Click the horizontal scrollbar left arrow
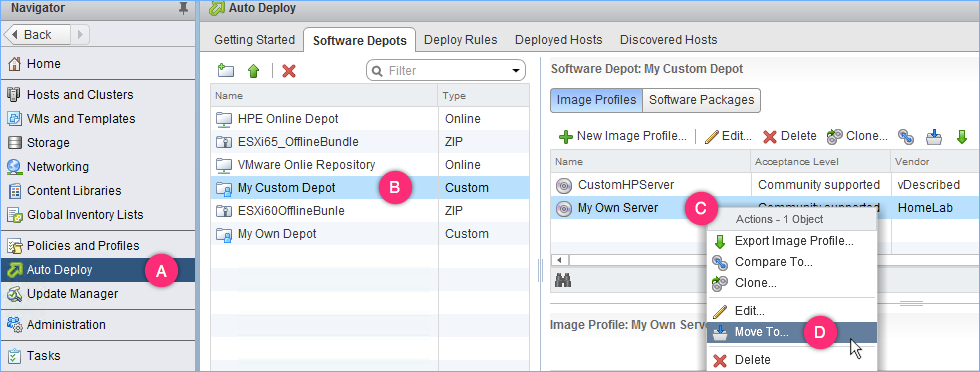980x372 pixels. pos(560,260)
